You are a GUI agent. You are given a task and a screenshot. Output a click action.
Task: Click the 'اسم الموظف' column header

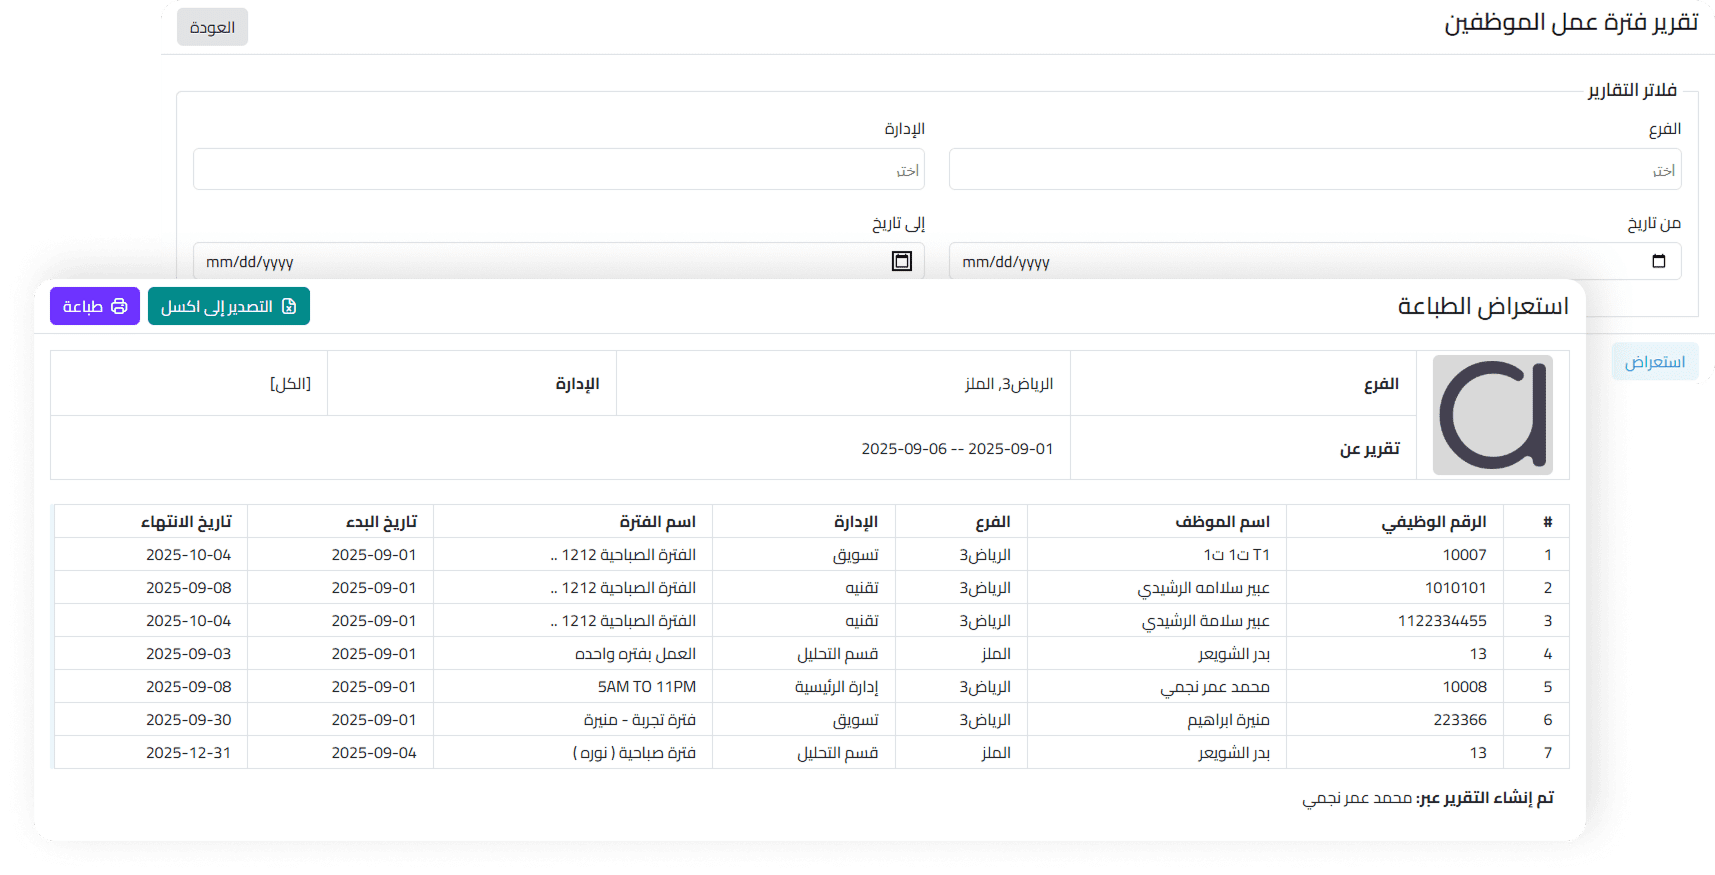(x=1222, y=522)
